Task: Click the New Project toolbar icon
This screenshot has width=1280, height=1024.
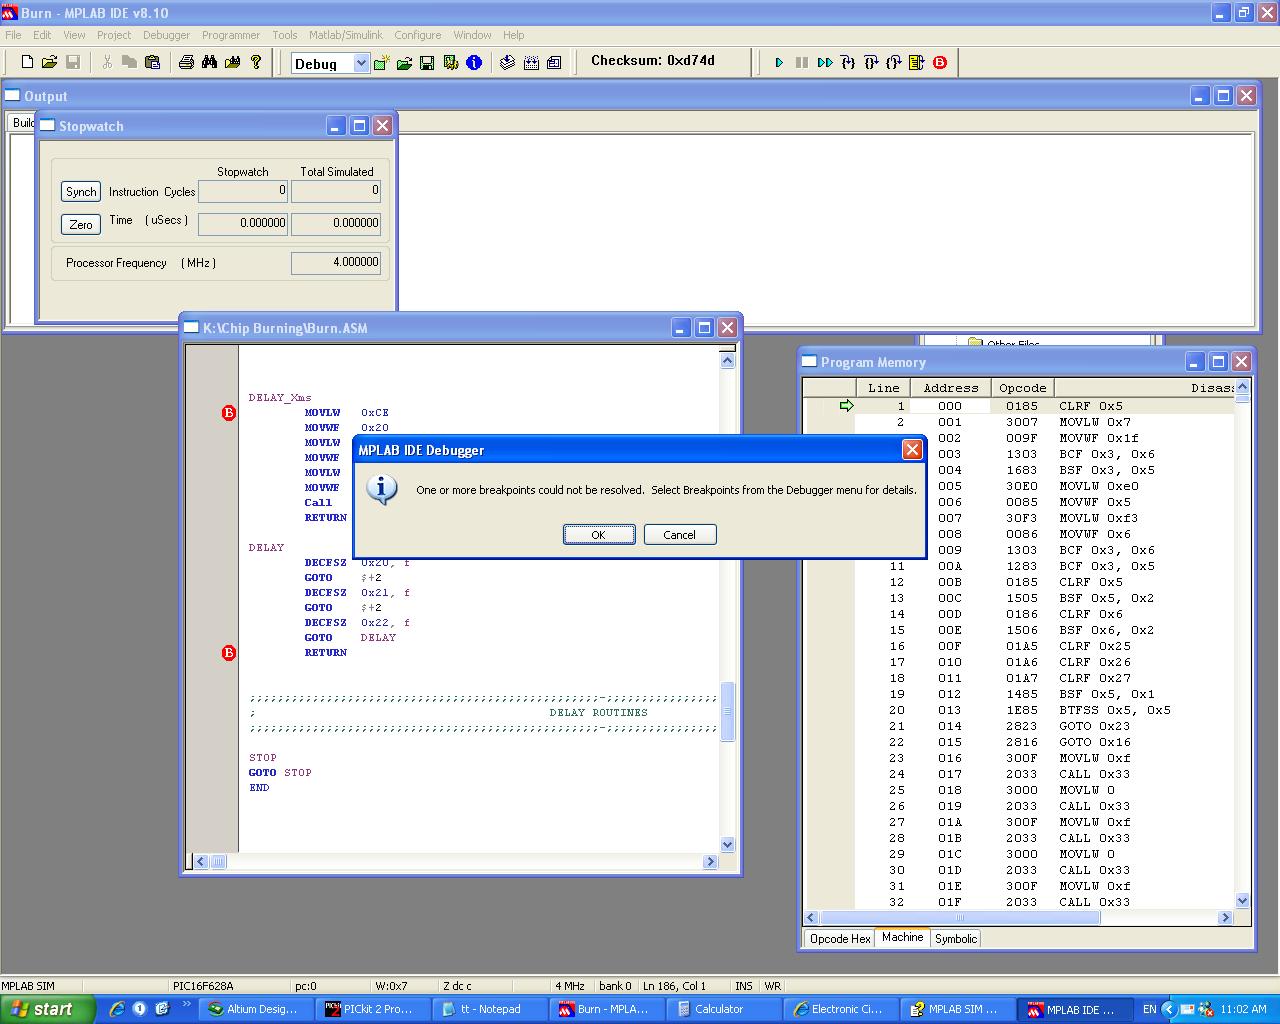Action: pyautogui.click(x=381, y=63)
